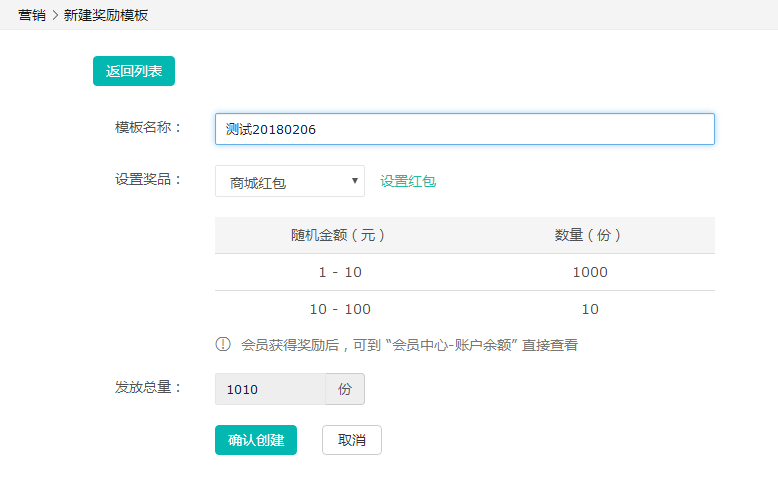Open the 商城红包 prize dropdown
Image resolution: width=778 pixels, height=492 pixels.
pos(289,181)
